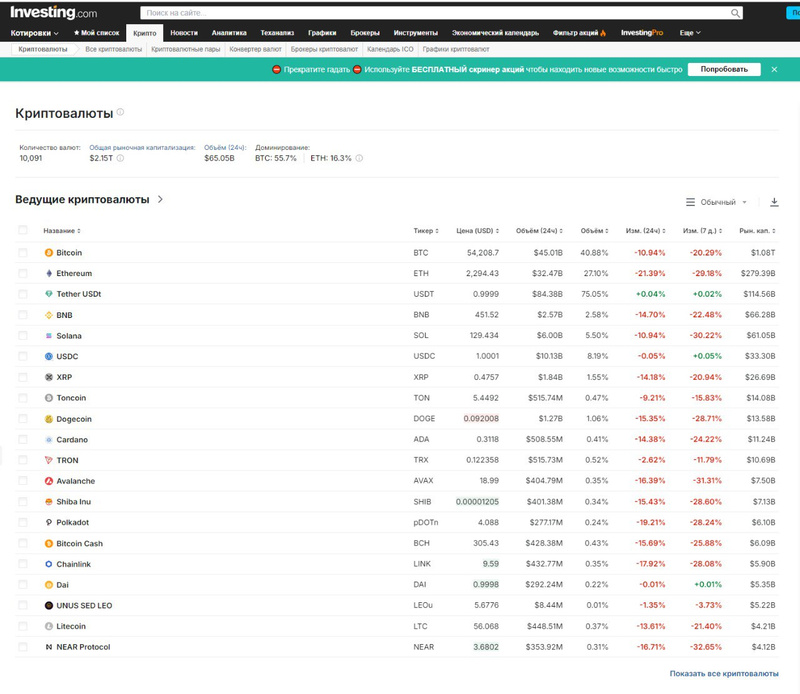
Task: Check the box next to Tether USDt
Action: 23,294
